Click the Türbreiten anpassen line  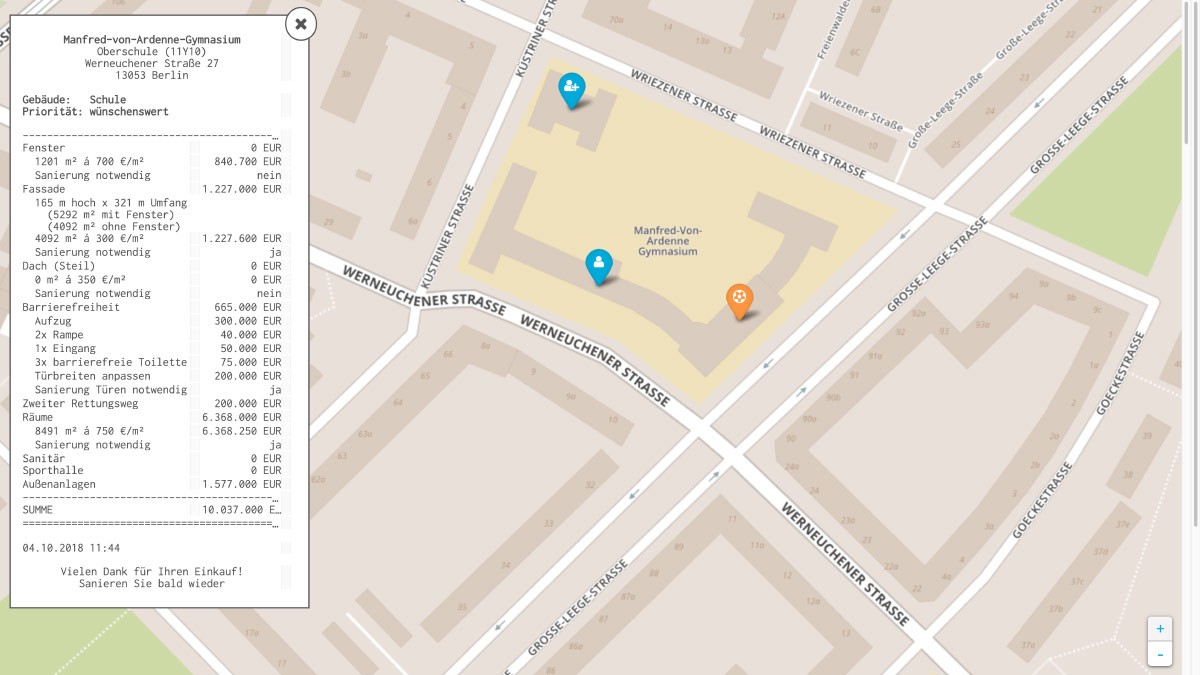tap(152, 376)
